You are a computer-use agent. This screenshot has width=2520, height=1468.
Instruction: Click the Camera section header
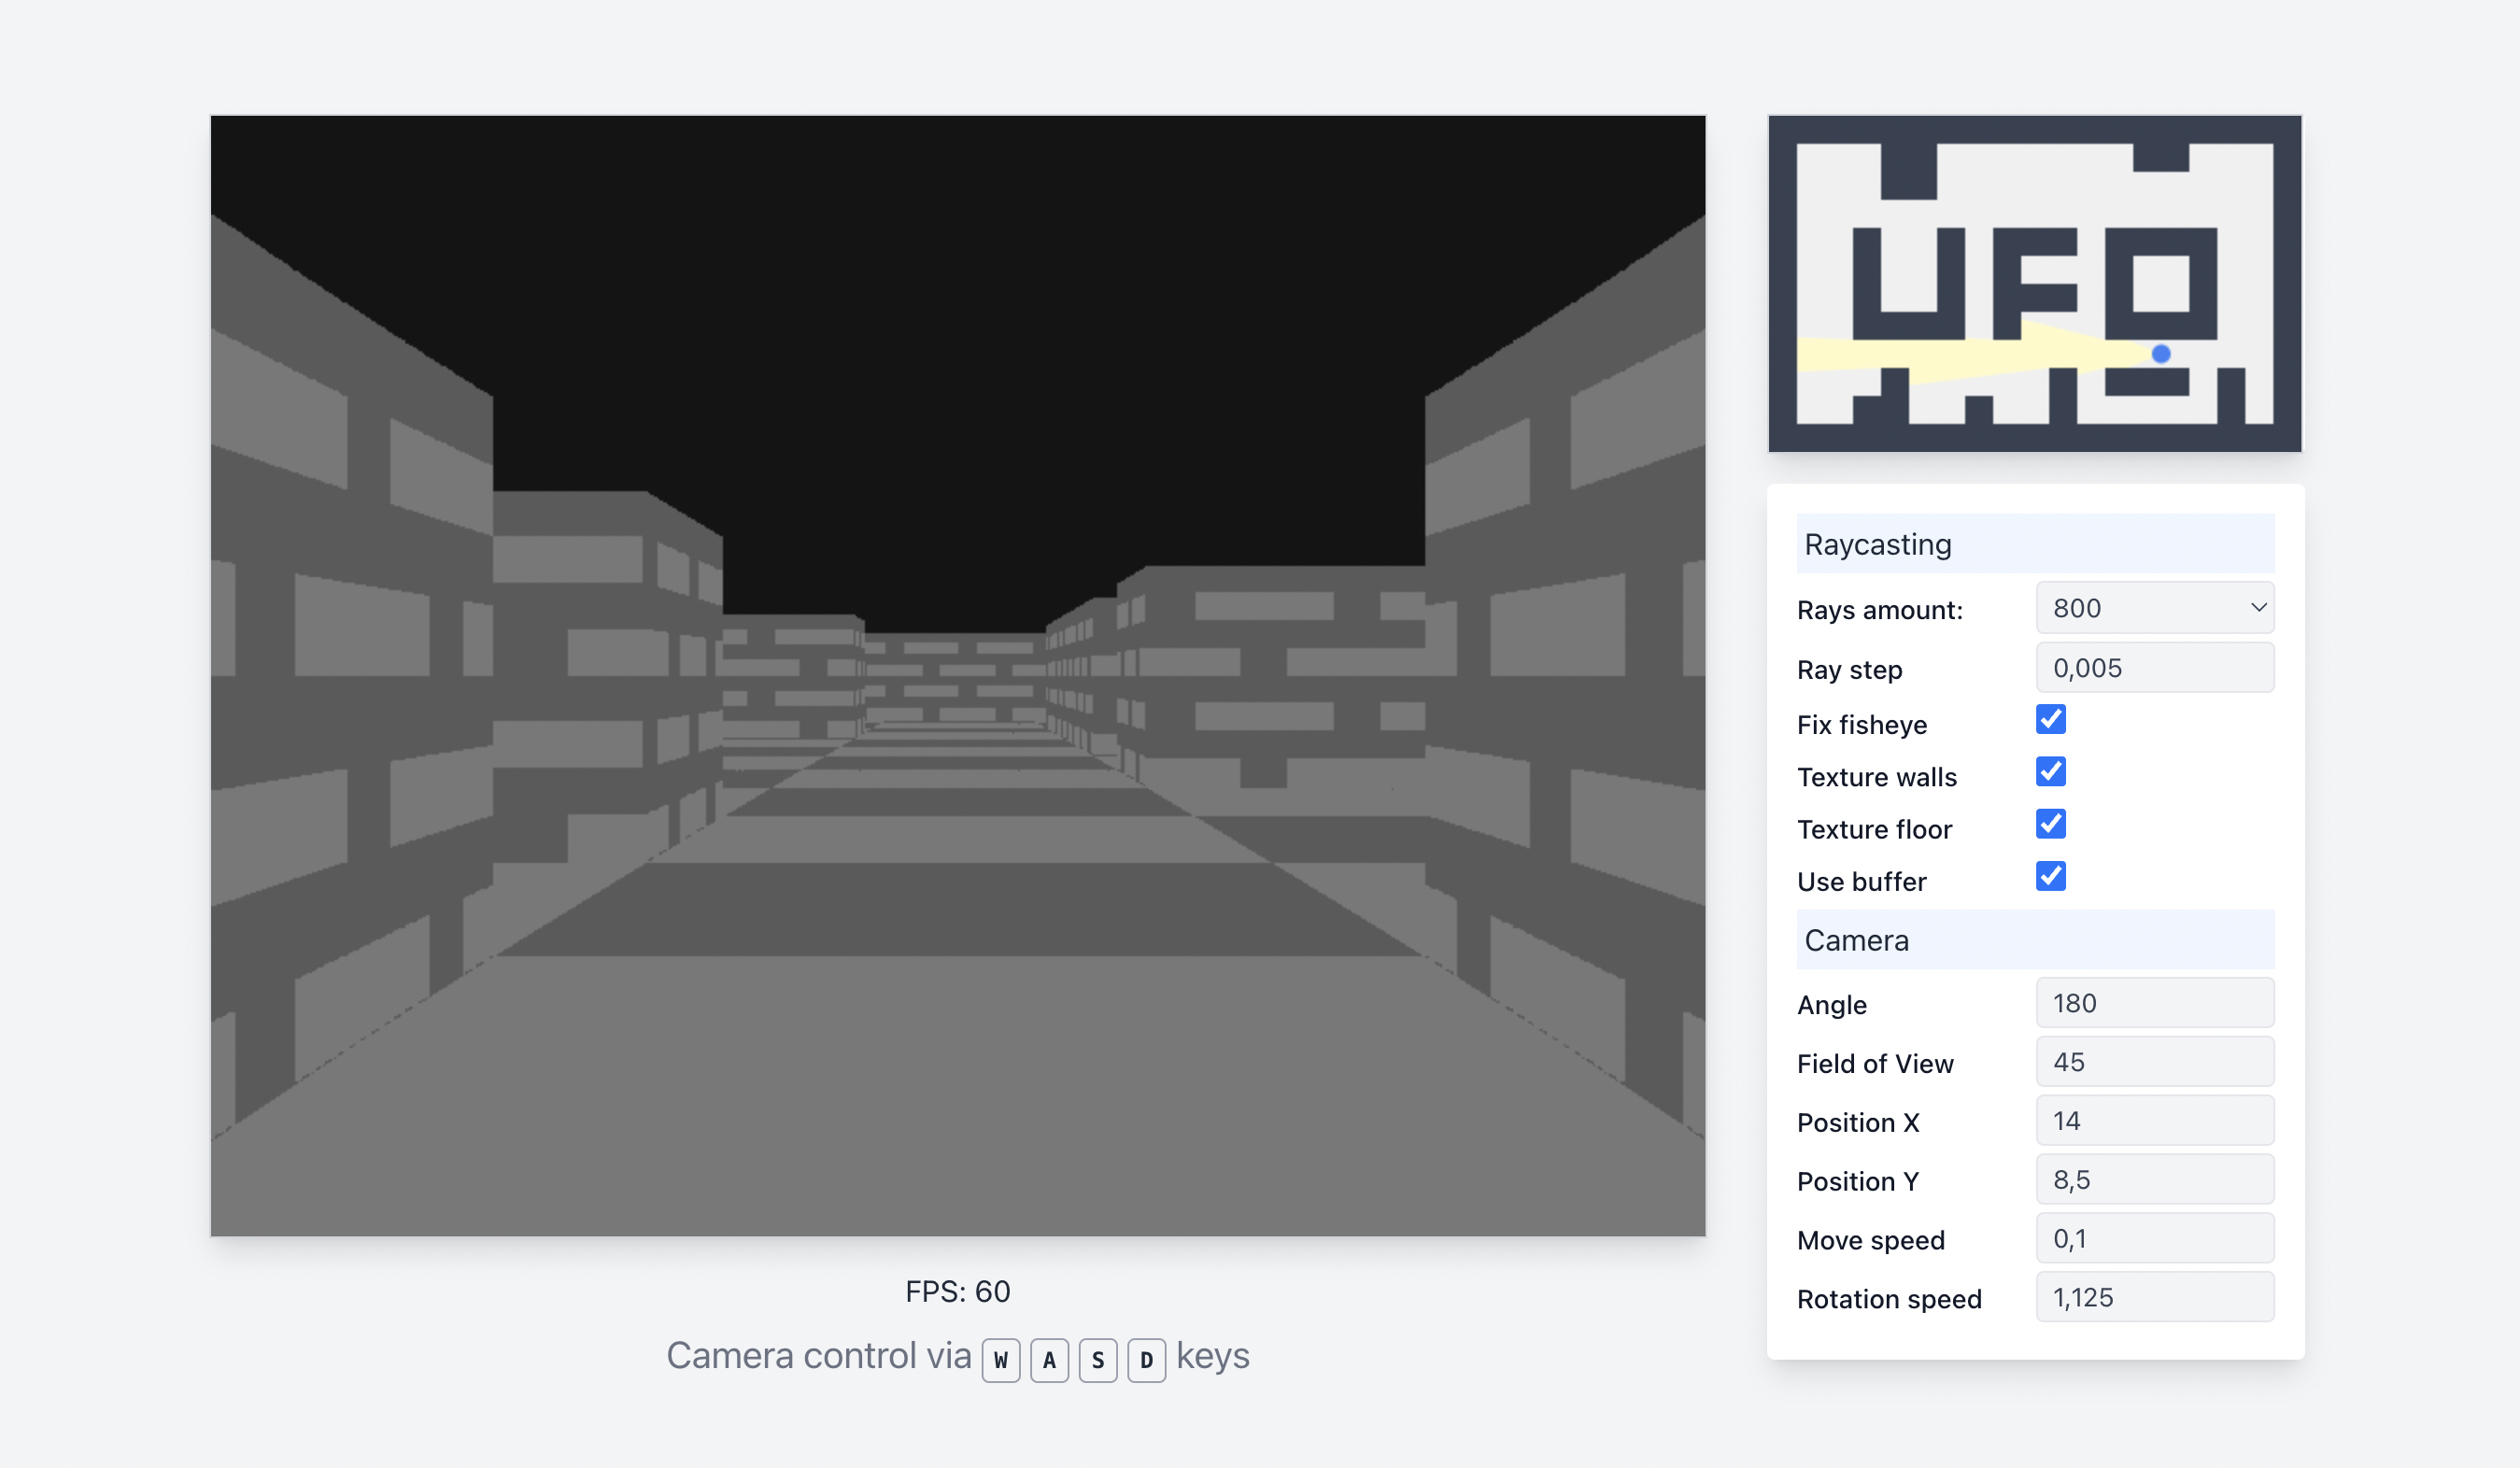[2035, 940]
